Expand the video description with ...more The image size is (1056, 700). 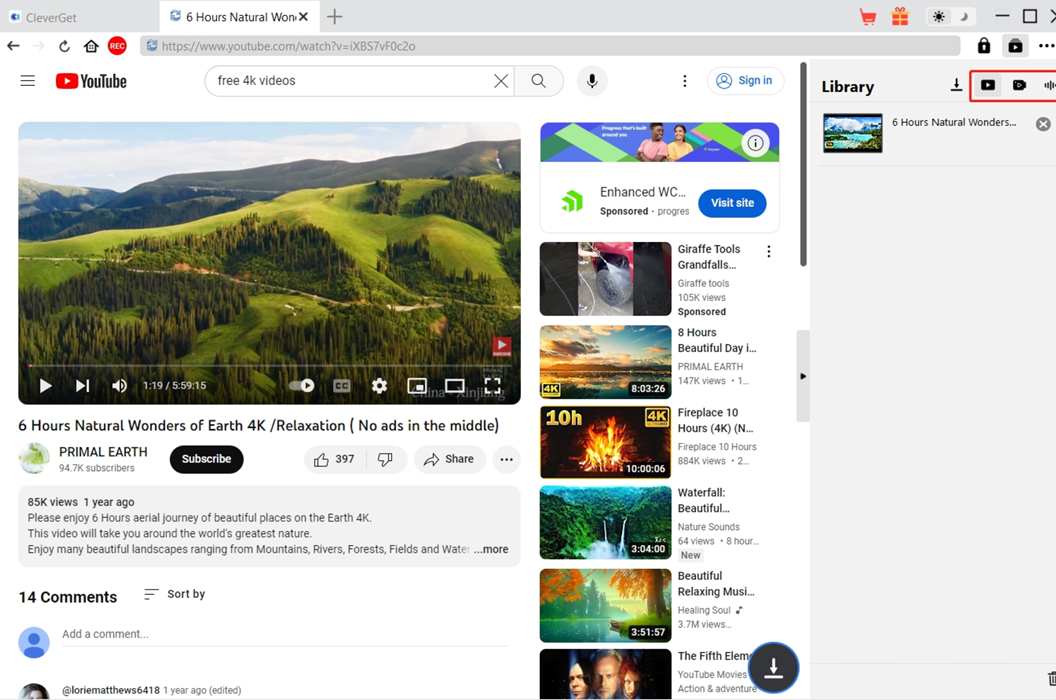tap(491, 549)
